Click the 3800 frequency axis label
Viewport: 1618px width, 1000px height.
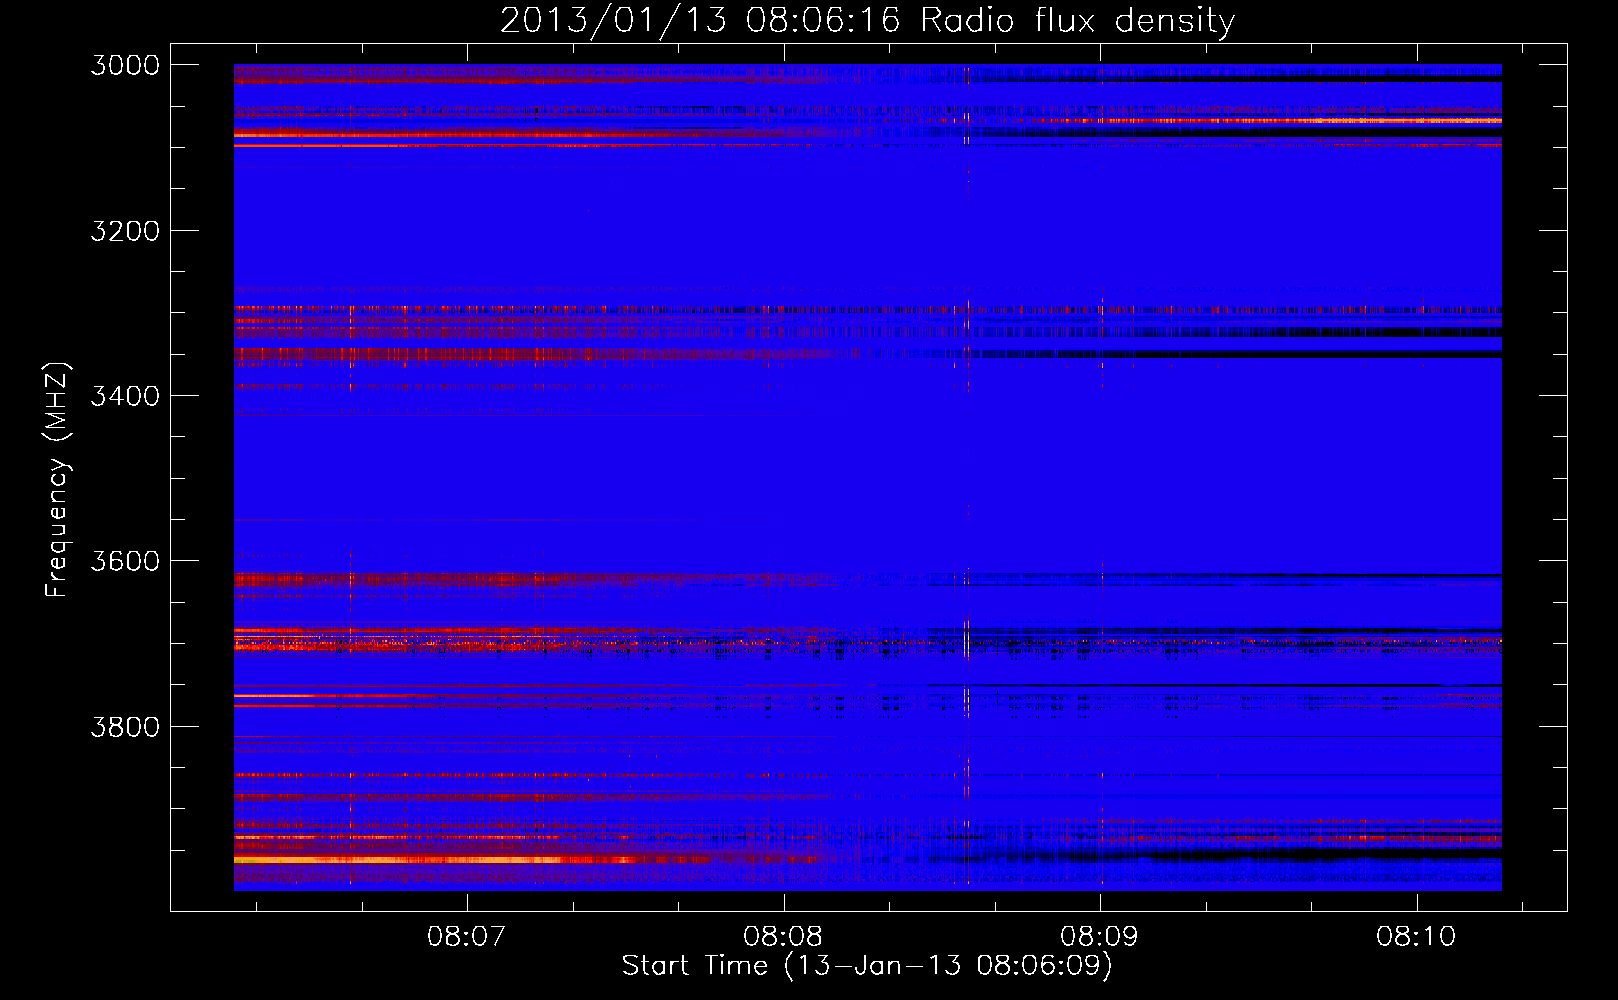[125, 726]
